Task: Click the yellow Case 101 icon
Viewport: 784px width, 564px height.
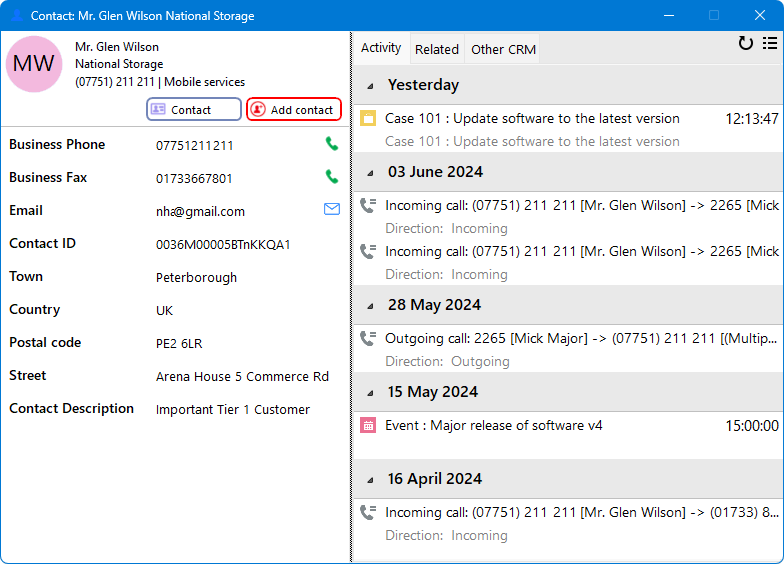Action: (x=368, y=118)
